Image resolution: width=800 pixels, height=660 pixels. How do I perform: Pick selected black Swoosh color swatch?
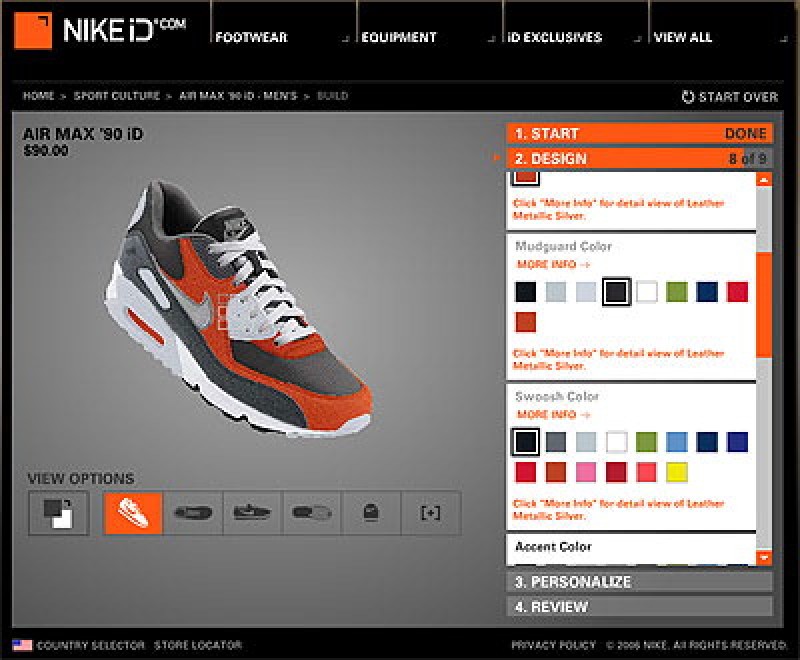526,442
